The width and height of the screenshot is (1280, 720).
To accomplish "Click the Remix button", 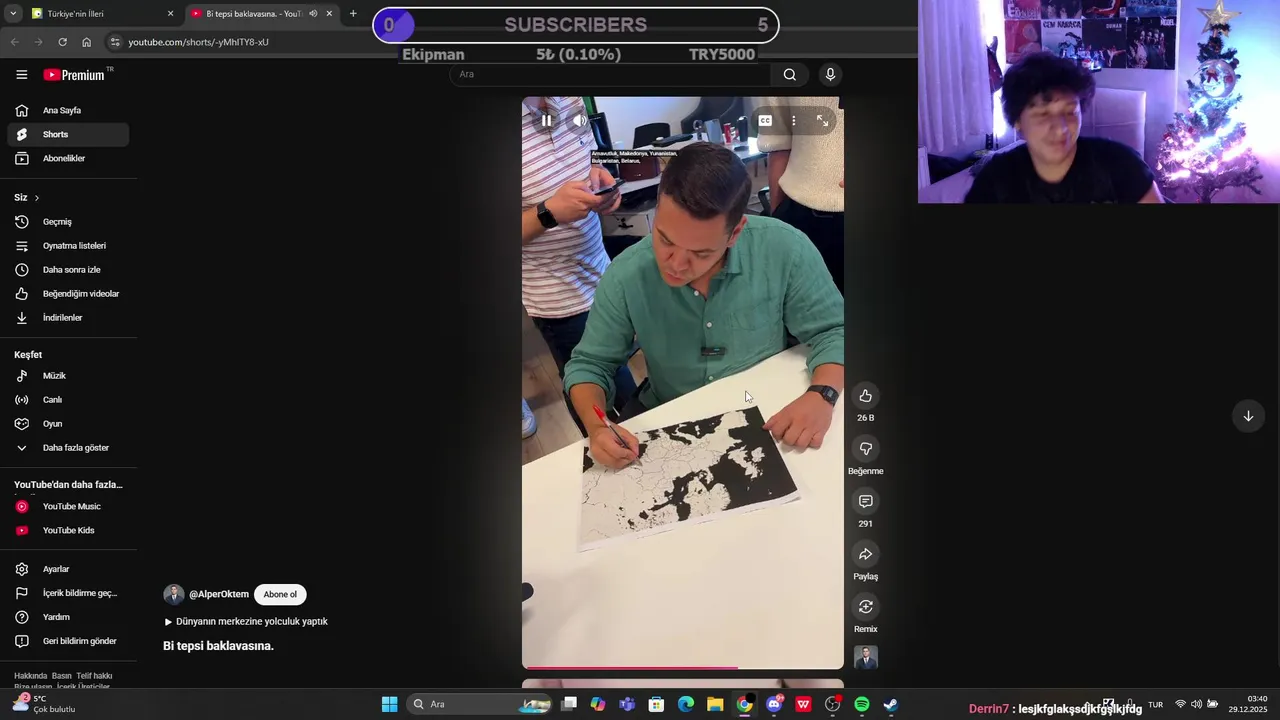I will pos(866,607).
